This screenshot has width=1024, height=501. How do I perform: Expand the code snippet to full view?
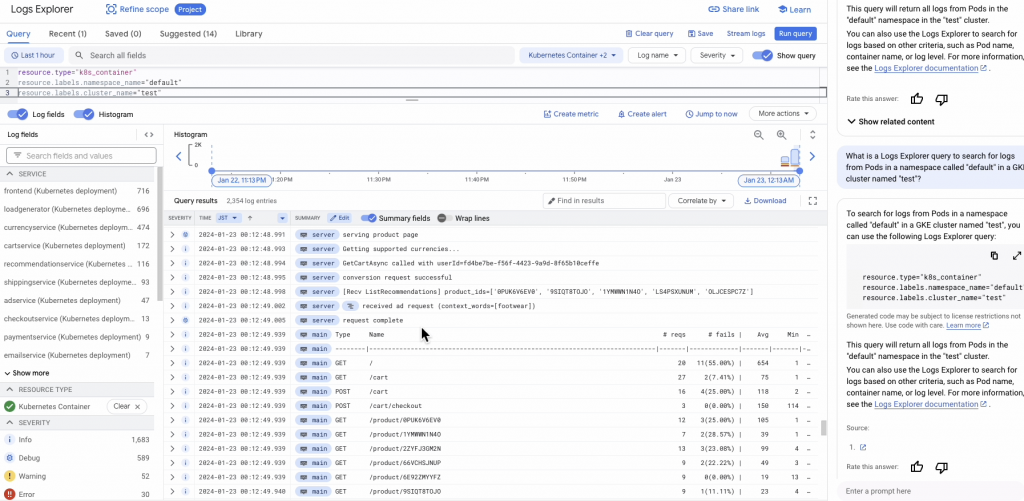(1016, 256)
